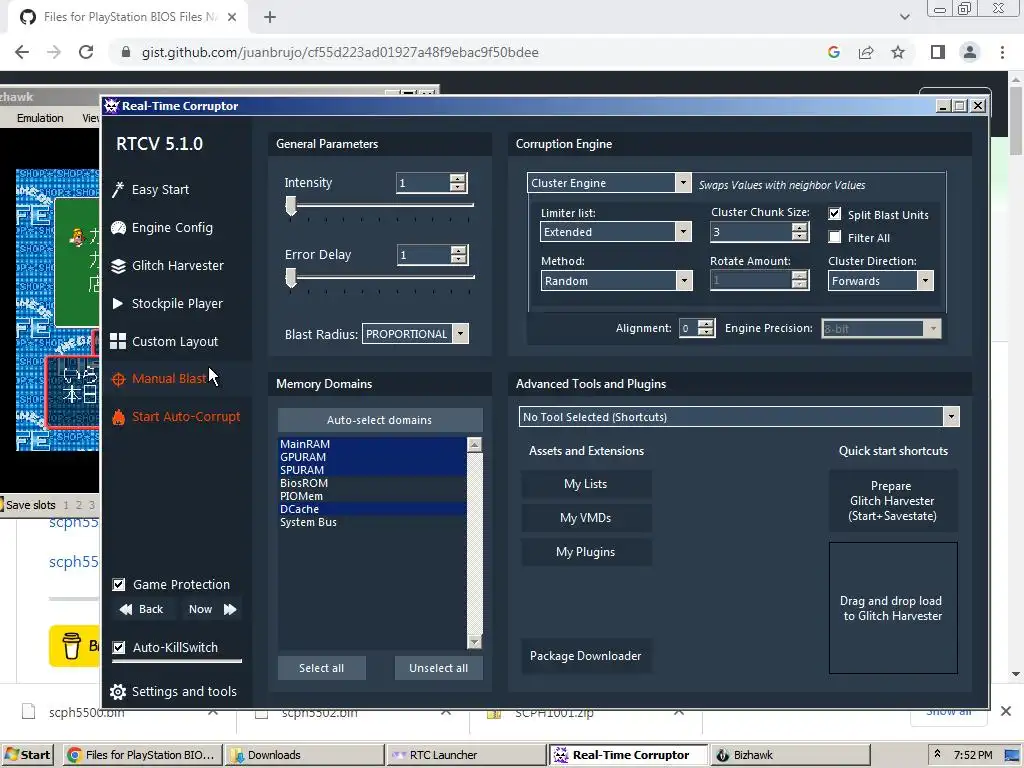Click Unselect all domains button
The width and height of the screenshot is (1024, 768).
438,668
